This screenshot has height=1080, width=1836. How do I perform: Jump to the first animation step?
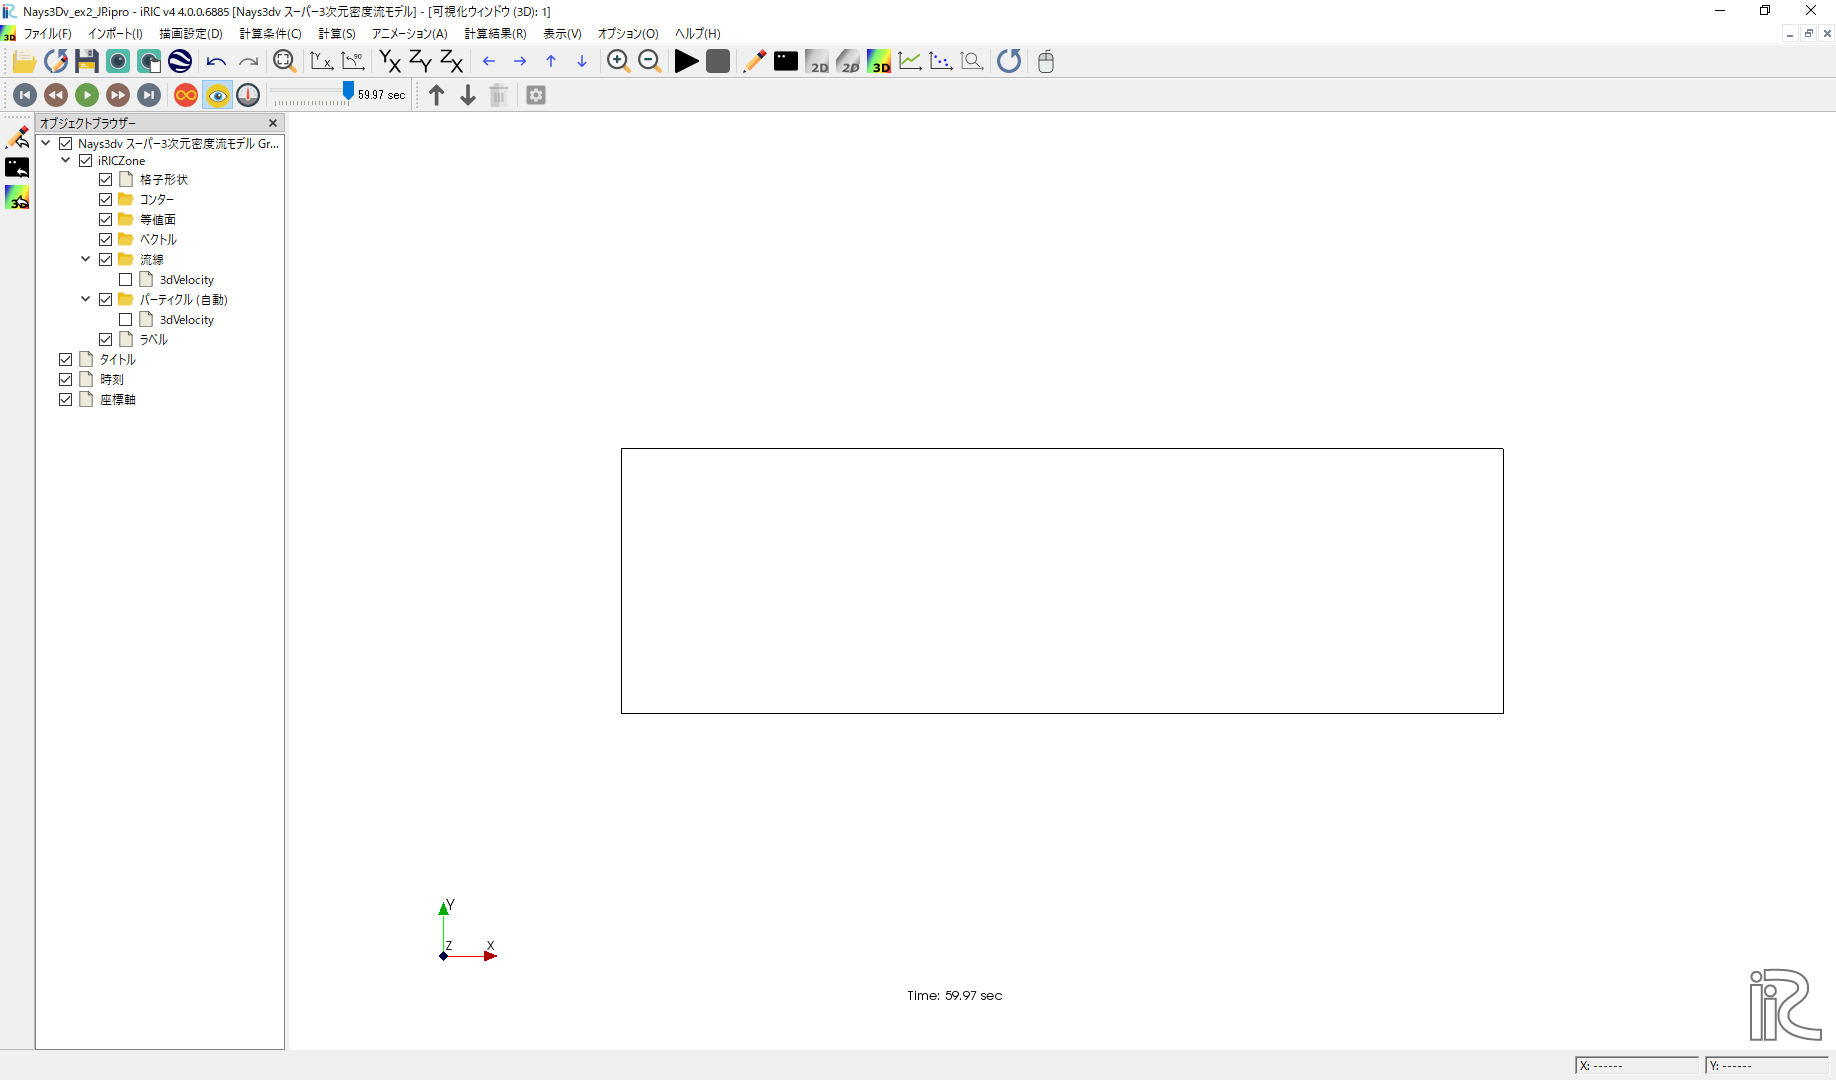coord(25,95)
